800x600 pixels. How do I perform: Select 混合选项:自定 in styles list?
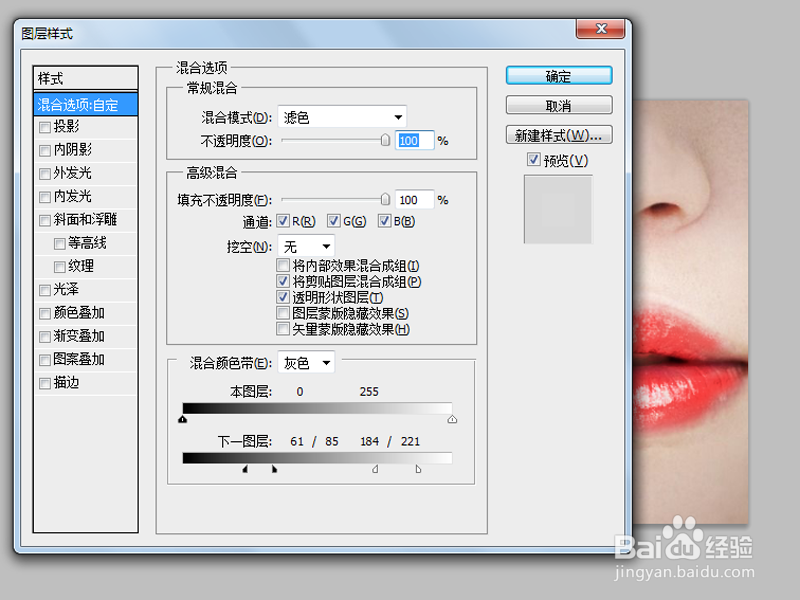pyautogui.click(x=86, y=105)
